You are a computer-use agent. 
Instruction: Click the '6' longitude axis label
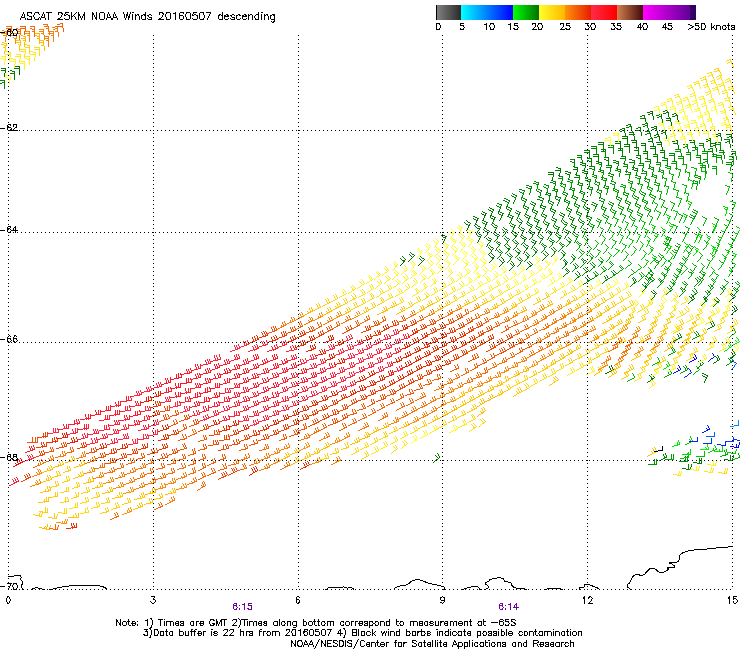pos(298,600)
